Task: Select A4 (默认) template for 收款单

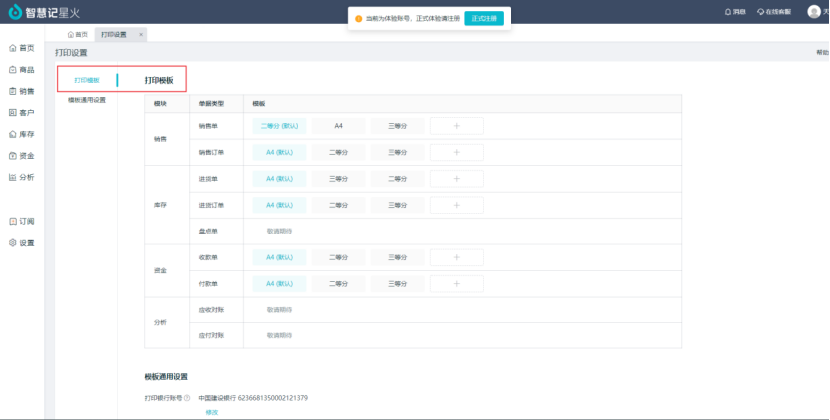Action: (279, 257)
